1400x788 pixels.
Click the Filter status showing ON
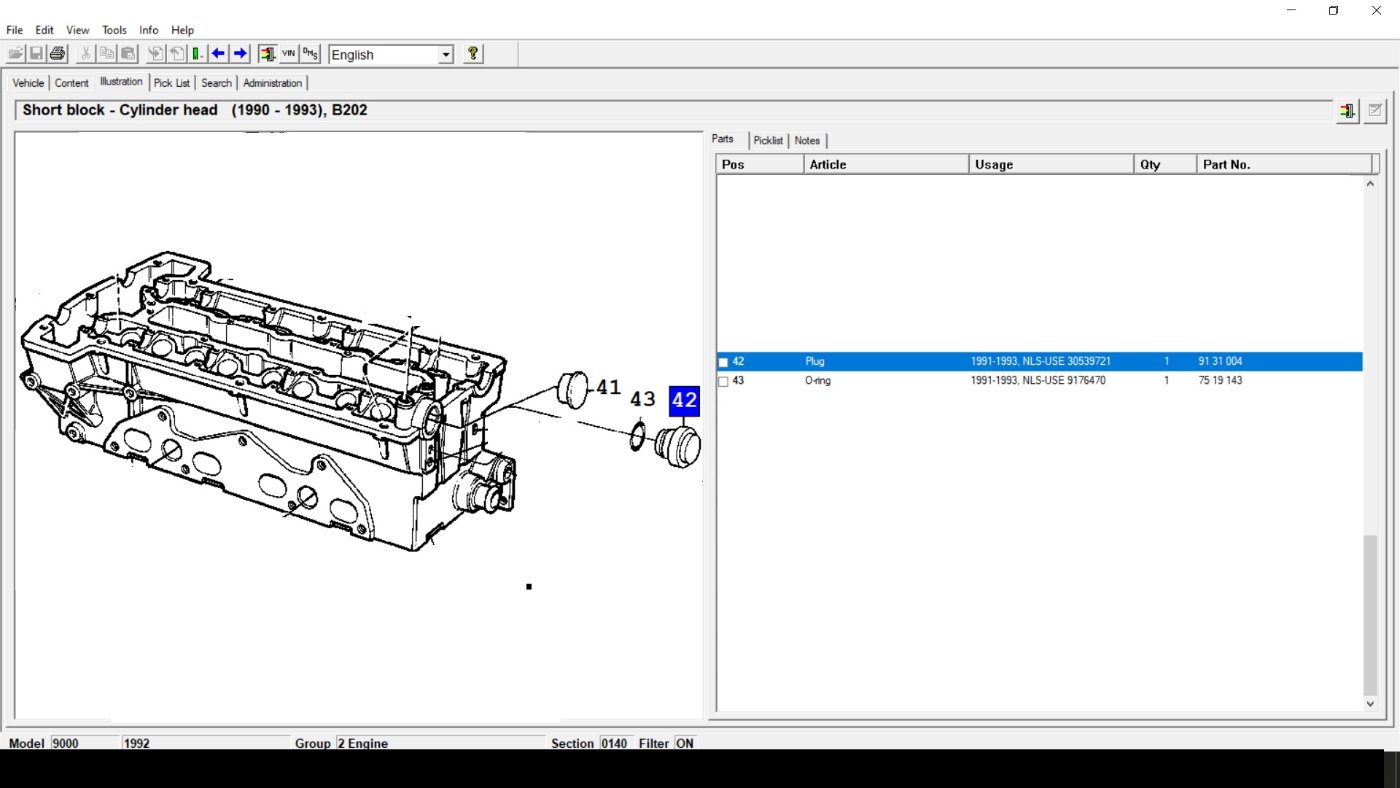click(685, 743)
